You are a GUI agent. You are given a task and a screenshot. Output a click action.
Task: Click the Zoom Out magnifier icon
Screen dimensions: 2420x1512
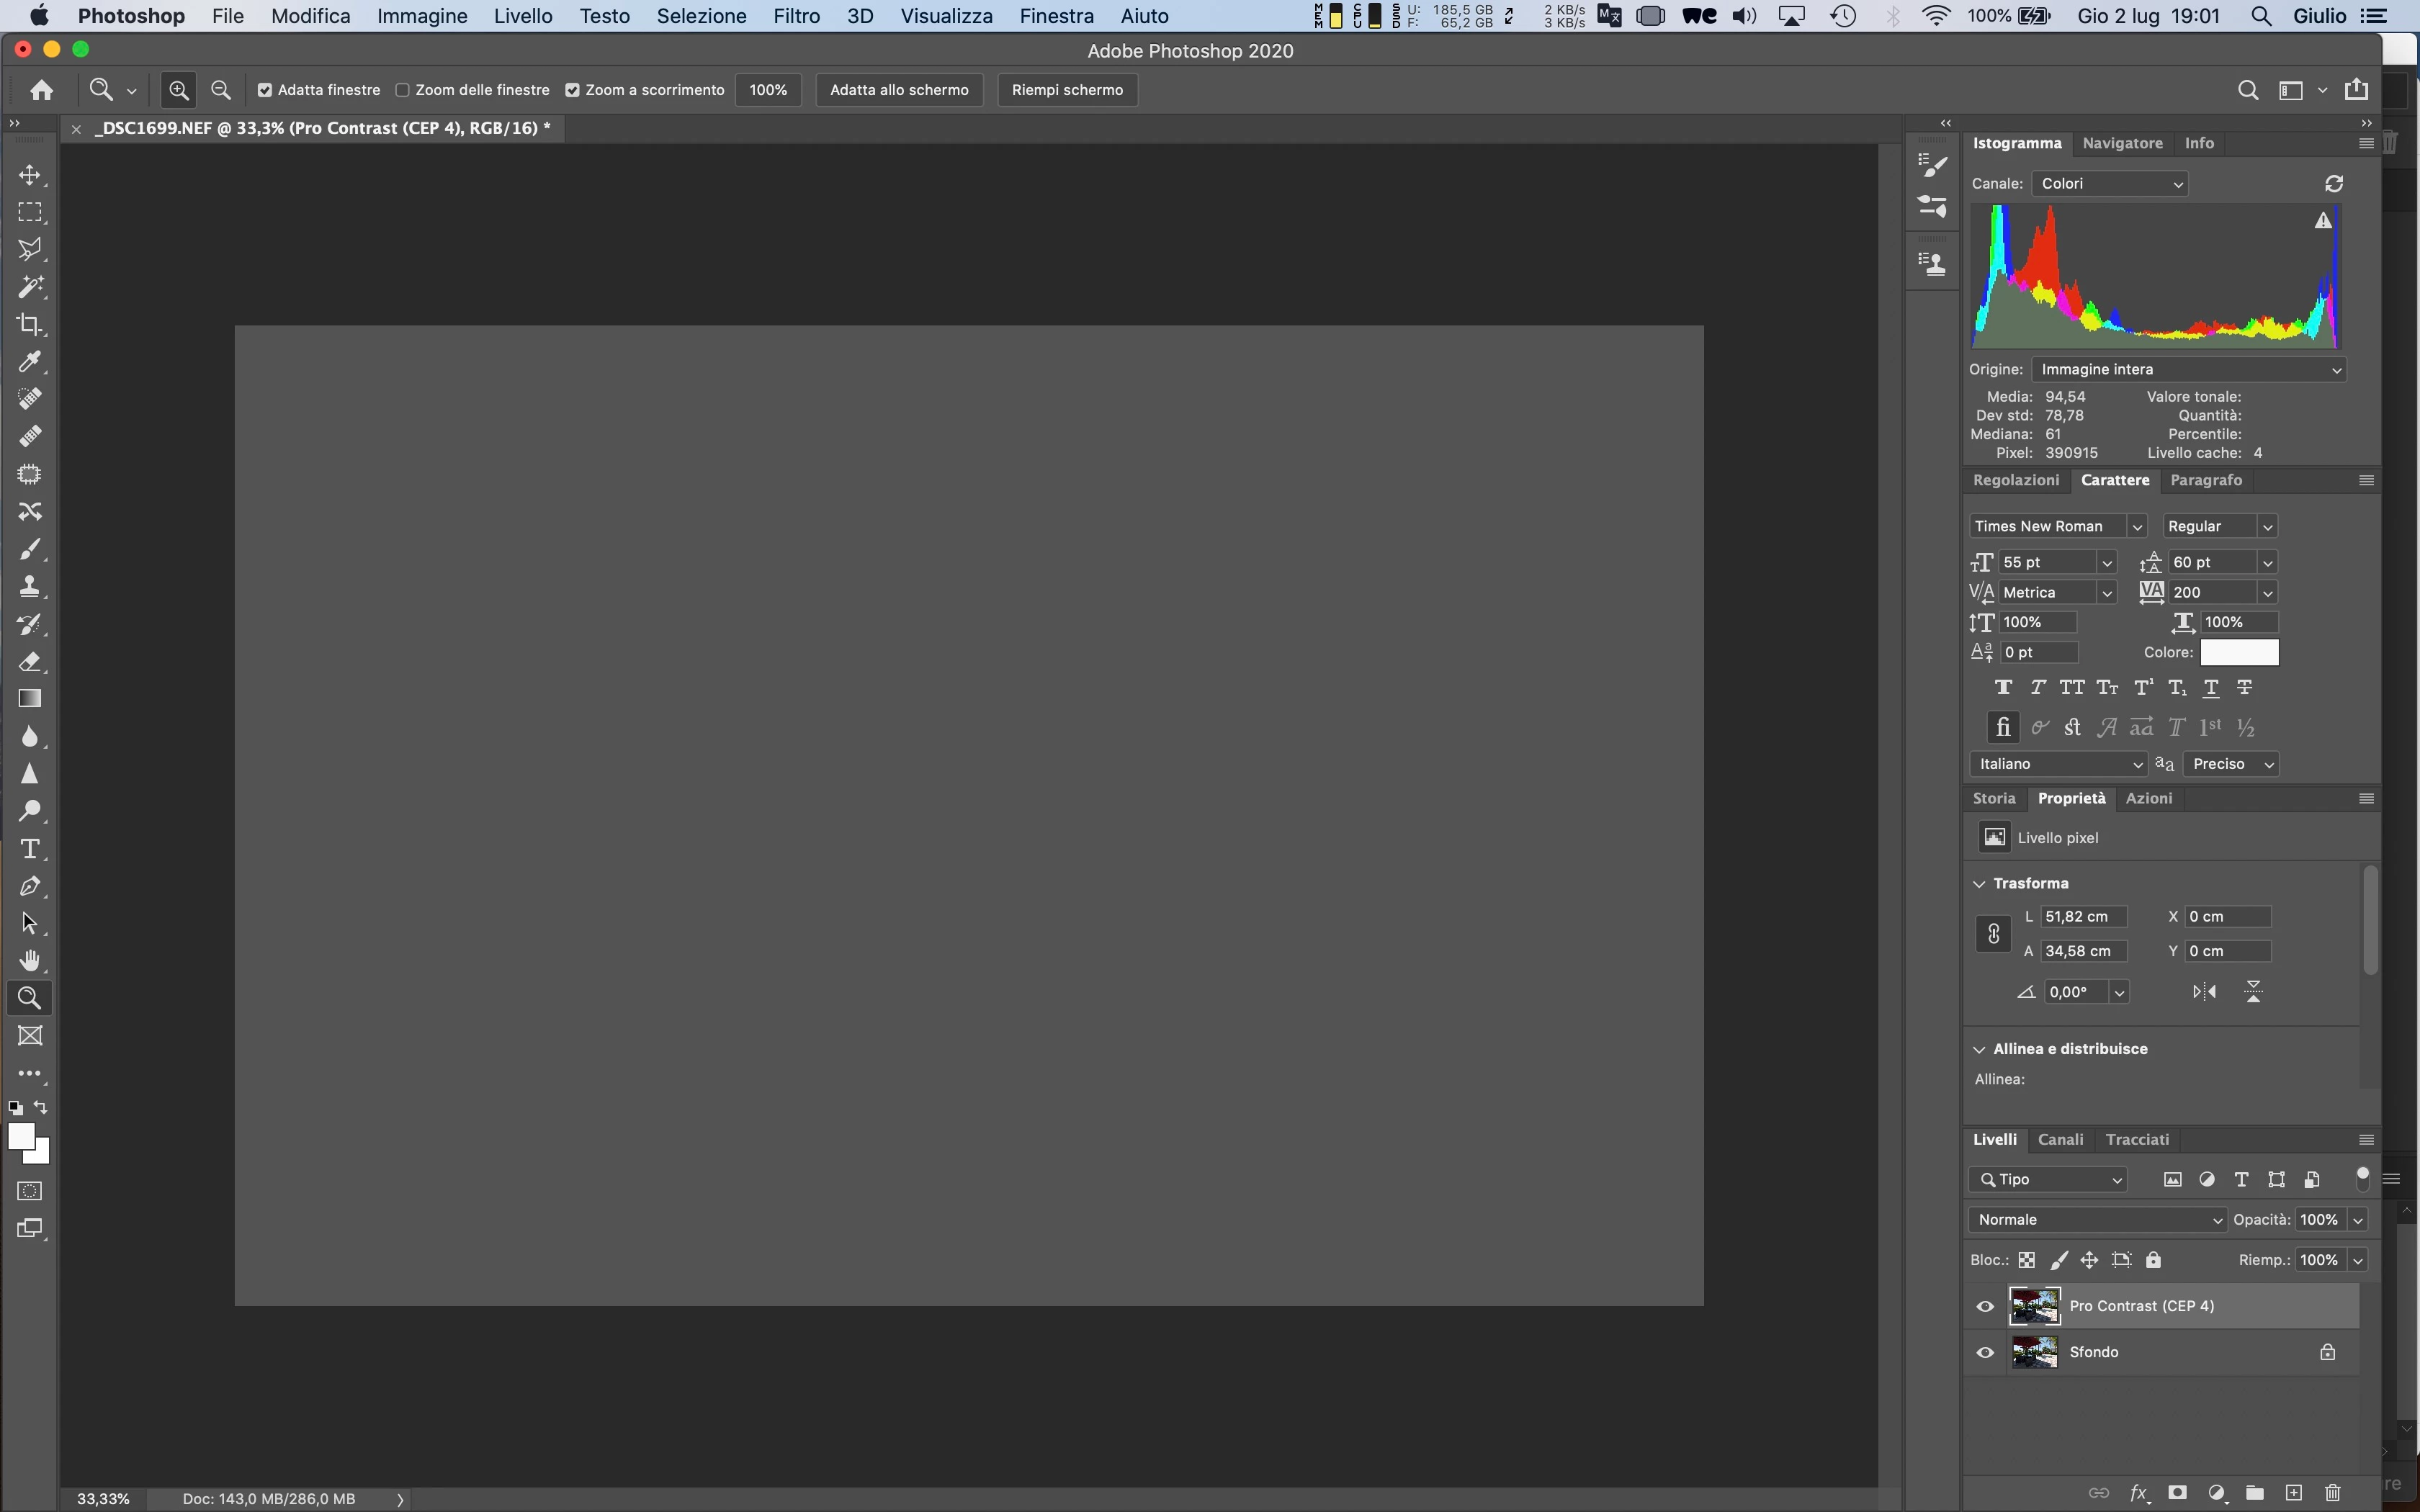pos(221,90)
